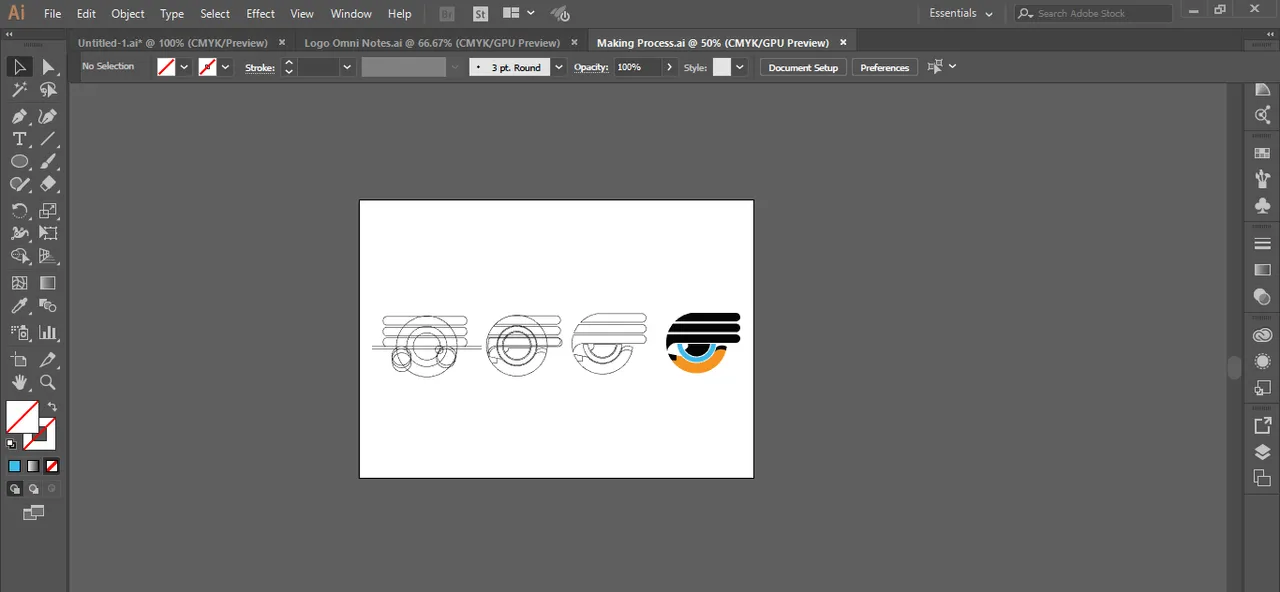Select the Mesh tool
Screen dimensions: 1280x592
pos(19,284)
